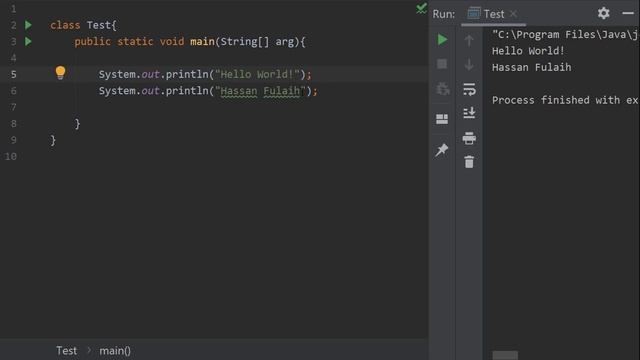The width and height of the screenshot is (640, 360).
Task: Toggle soft-wrap in the Run console
Action: (x=469, y=89)
